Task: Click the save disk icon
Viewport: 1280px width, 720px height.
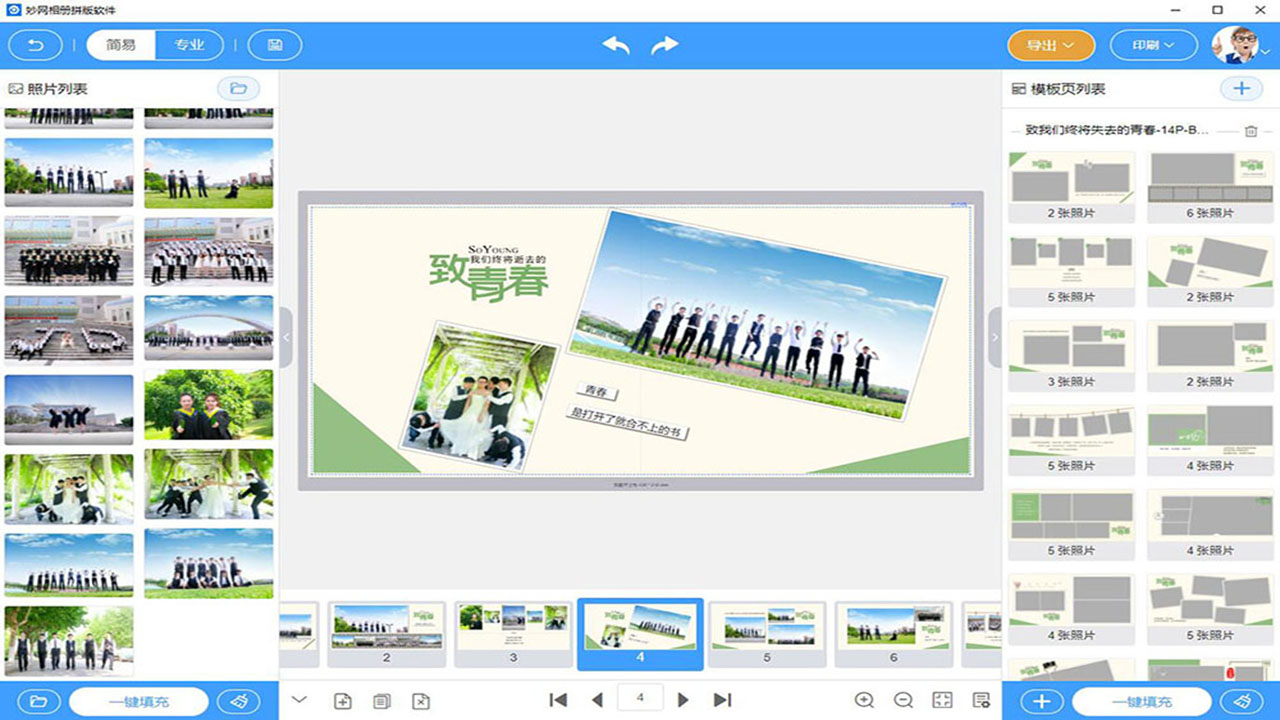Action: pos(274,45)
